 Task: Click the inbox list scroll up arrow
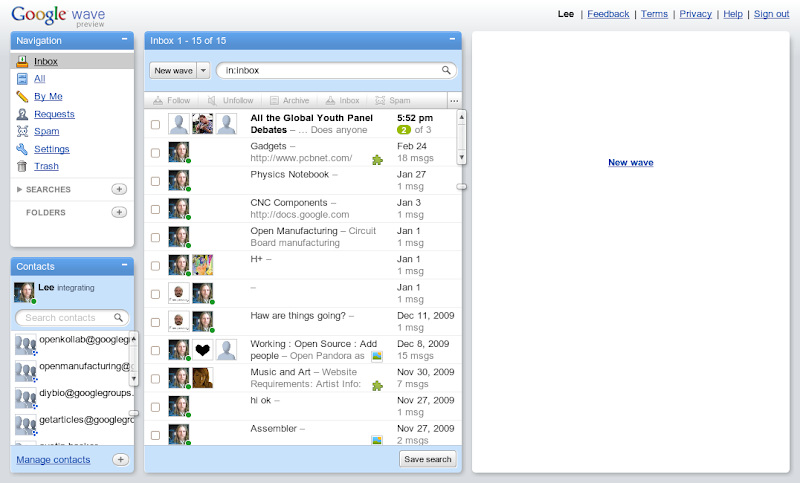point(461,117)
